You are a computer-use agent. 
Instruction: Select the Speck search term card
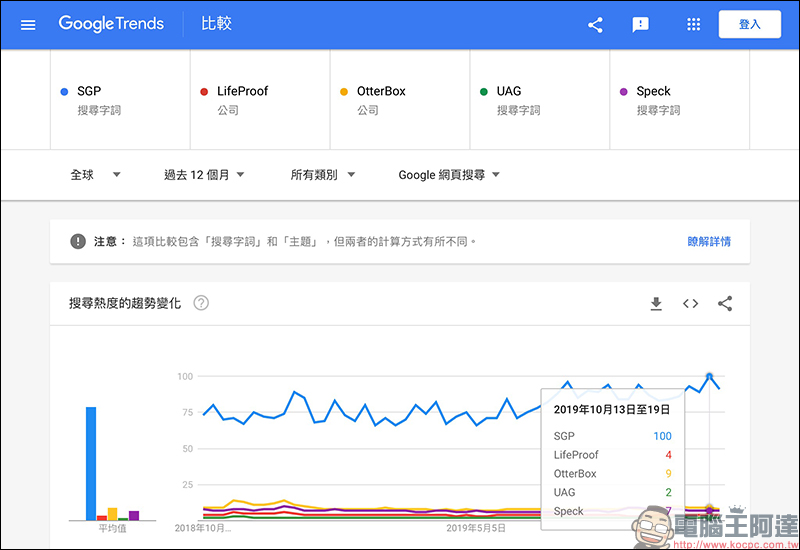click(x=680, y=99)
